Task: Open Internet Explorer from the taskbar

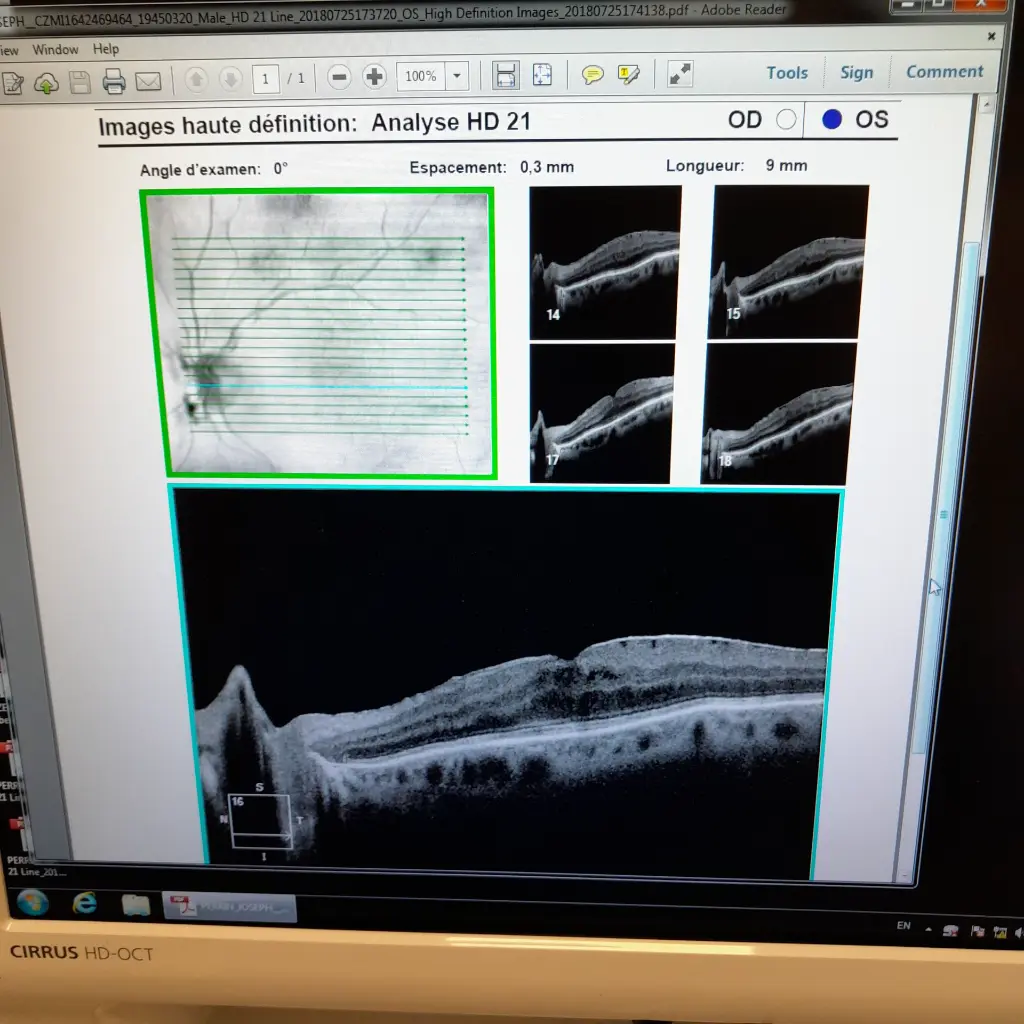Action: click(x=85, y=903)
